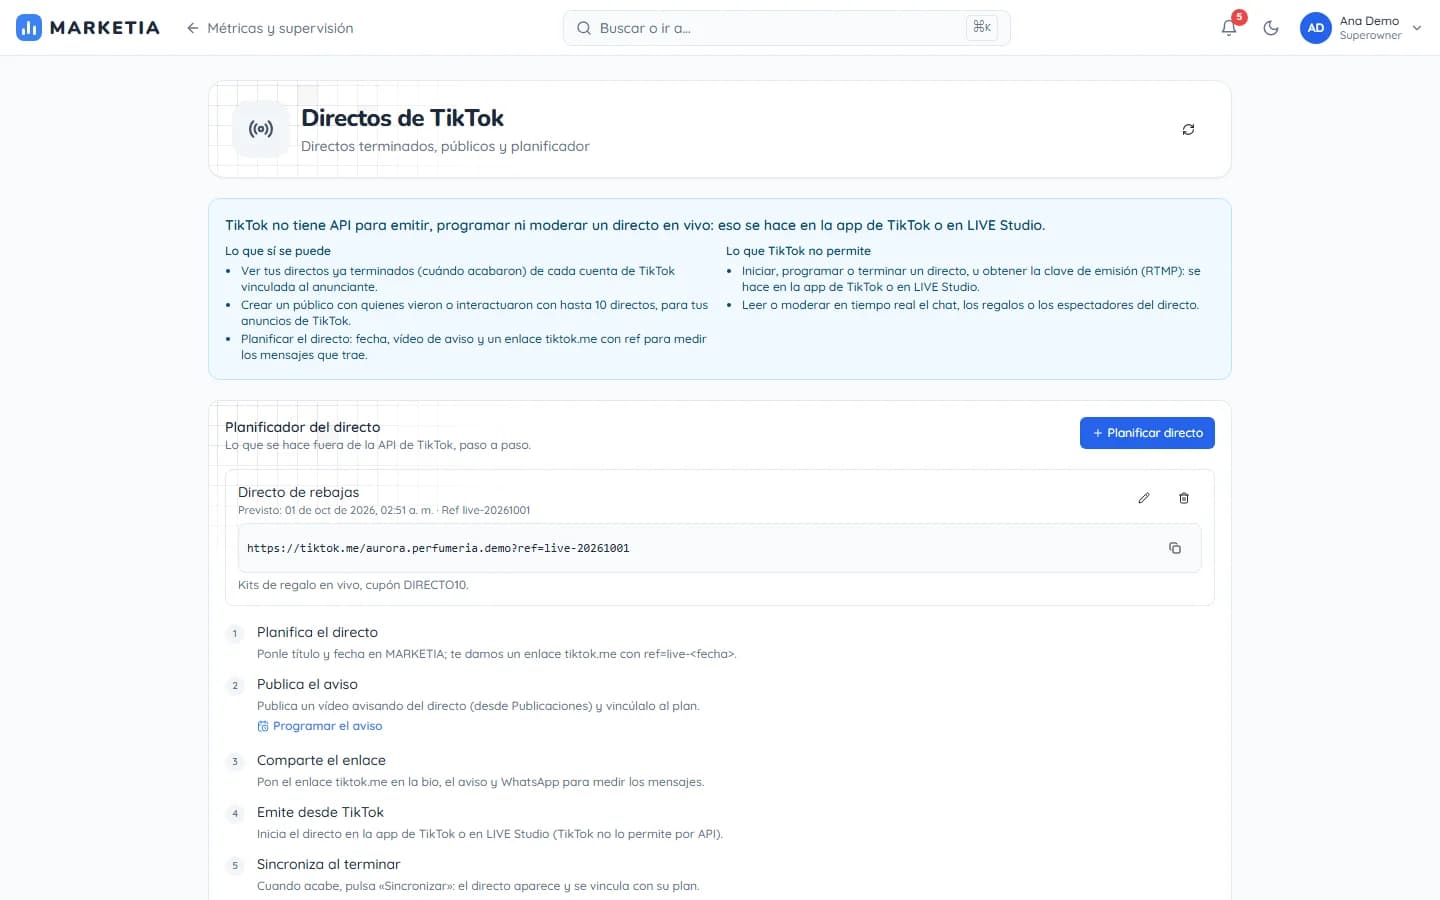Click the tiktok.me aurora.perfumeria.demo URL text

coord(438,548)
